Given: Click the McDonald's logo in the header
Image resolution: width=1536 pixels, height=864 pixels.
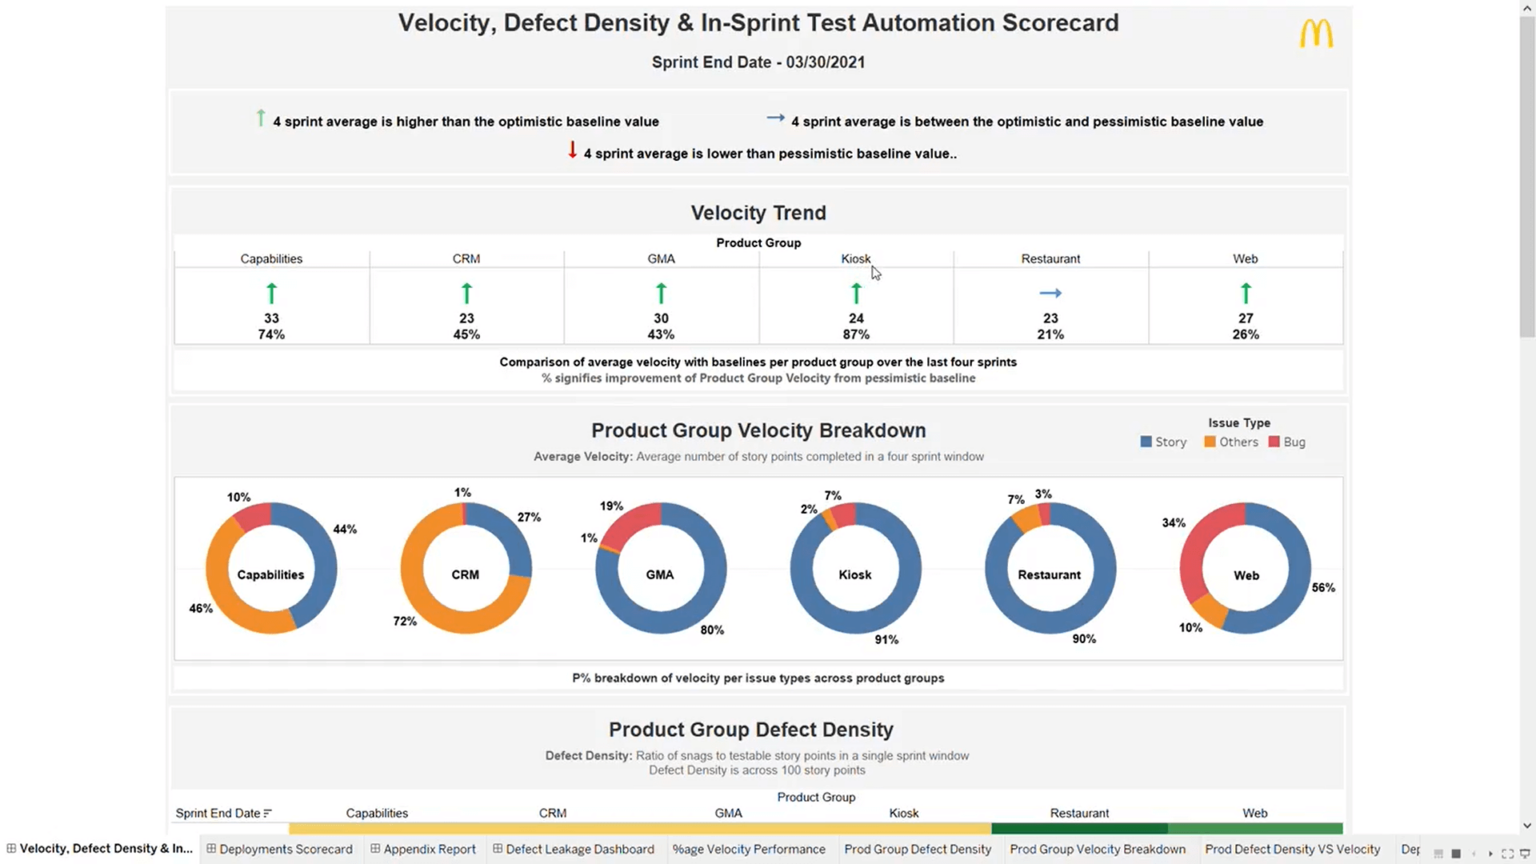Looking at the screenshot, I should pyautogui.click(x=1316, y=33).
